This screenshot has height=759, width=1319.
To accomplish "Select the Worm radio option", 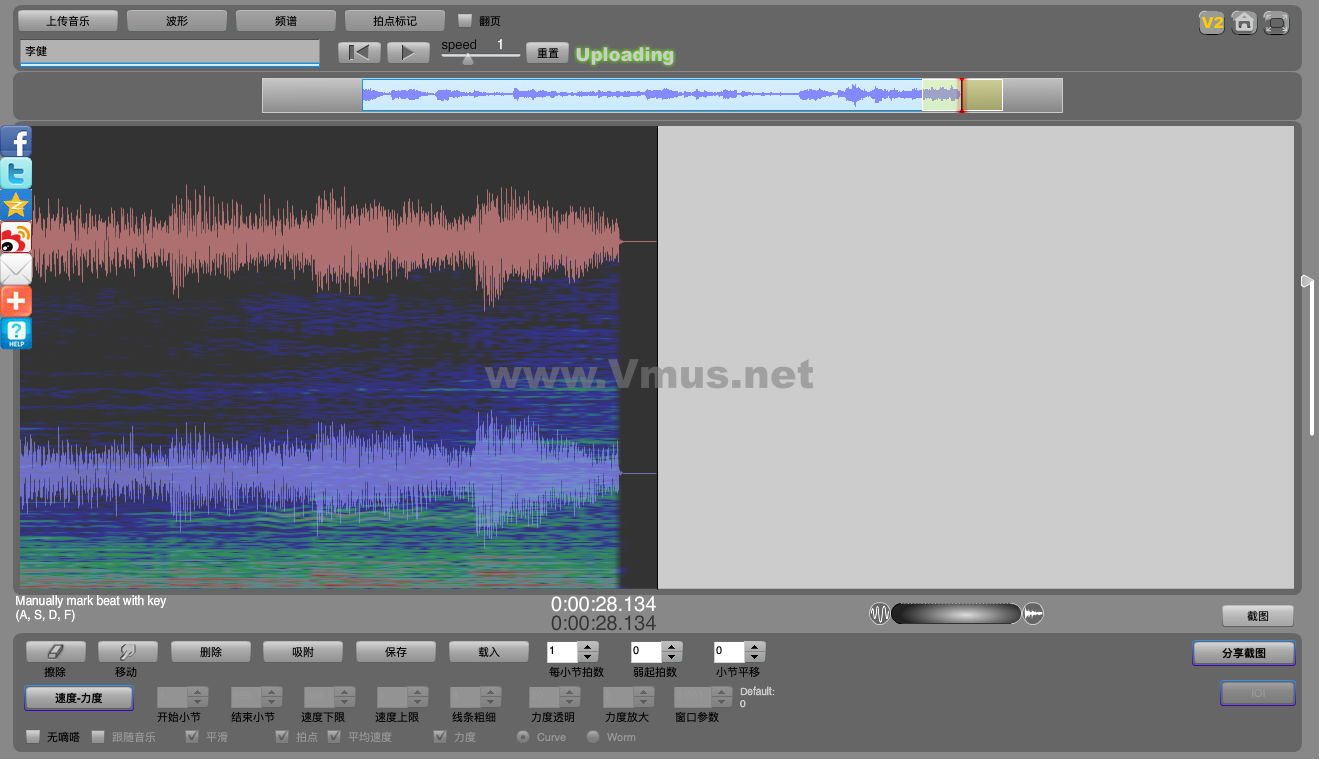I will tap(593, 737).
